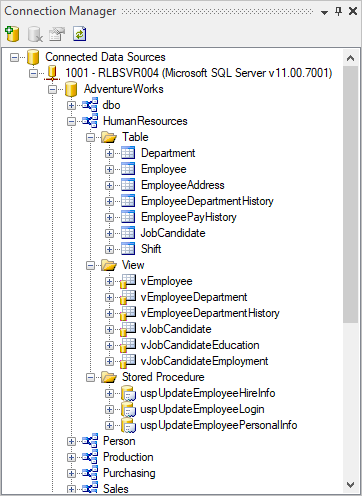The width and height of the screenshot is (362, 496).
Task: Click the Table folder icon
Action: [x=109, y=137]
